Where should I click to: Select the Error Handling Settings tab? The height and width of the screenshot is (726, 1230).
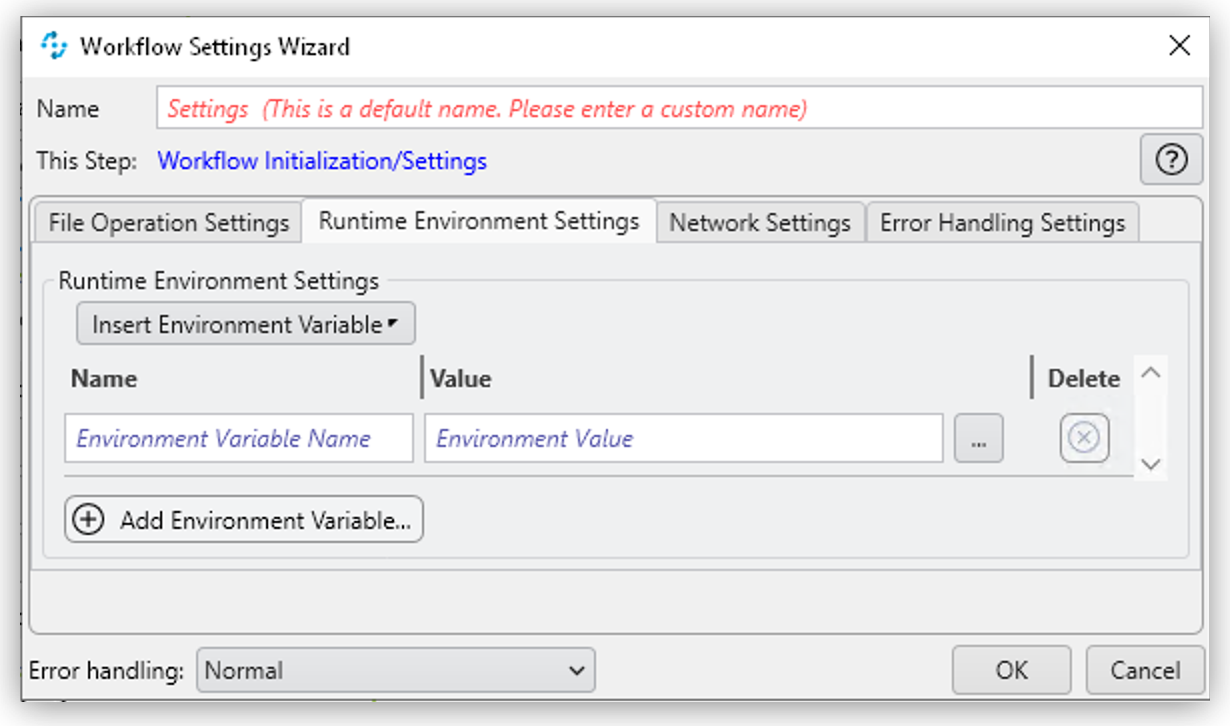pos(1002,222)
